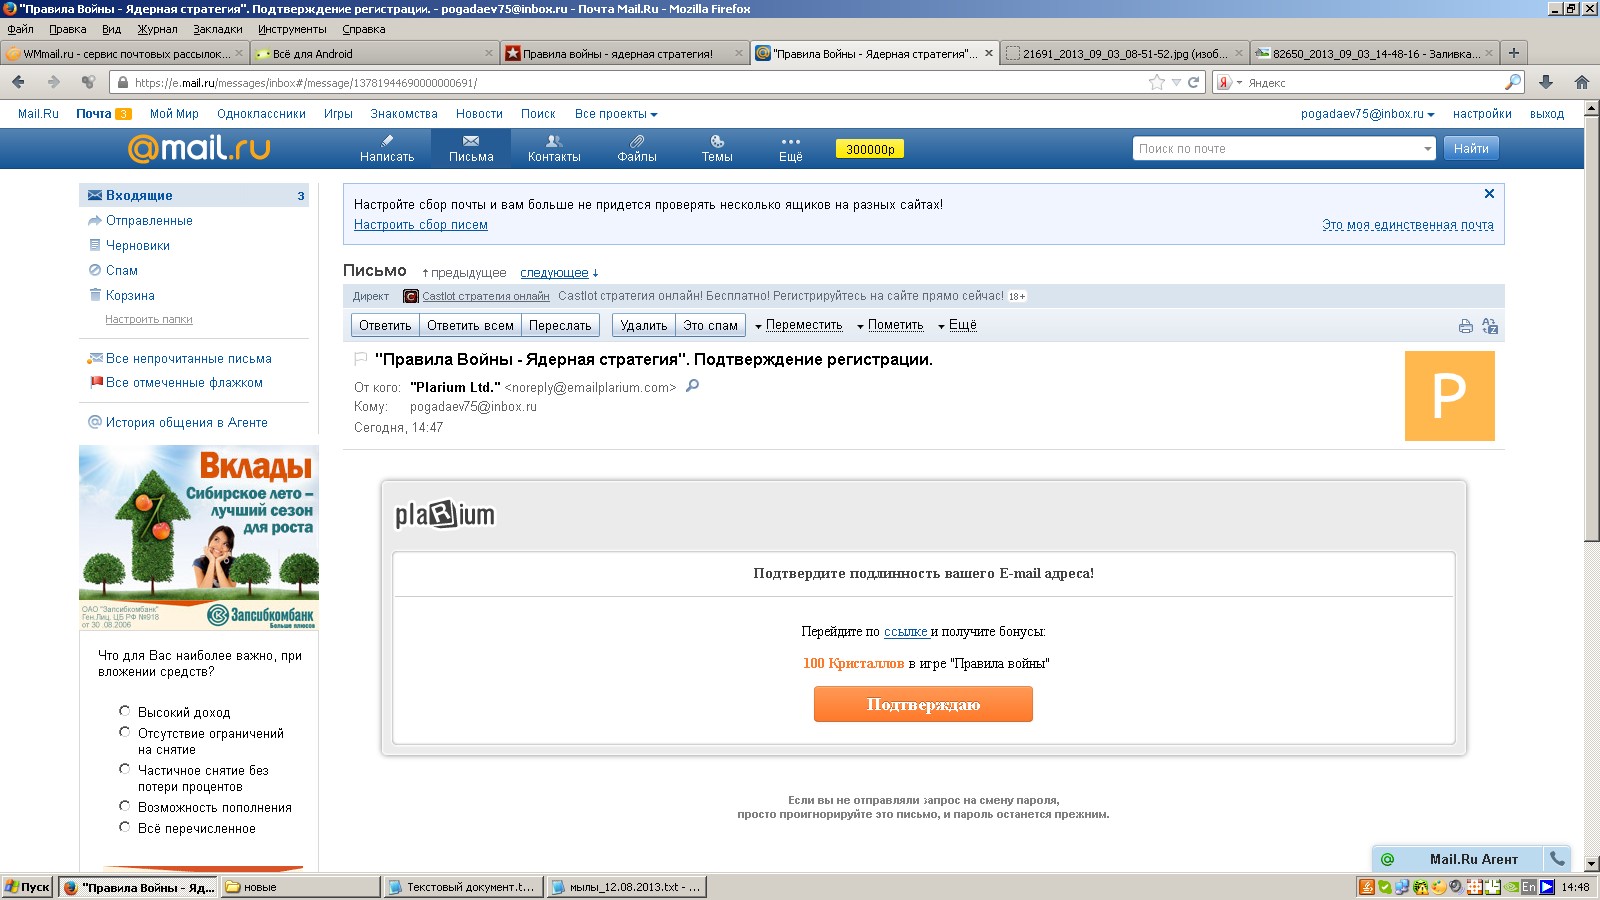Switch to the Всё для Android tab
This screenshot has width=1600, height=900.
click(373, 53)
